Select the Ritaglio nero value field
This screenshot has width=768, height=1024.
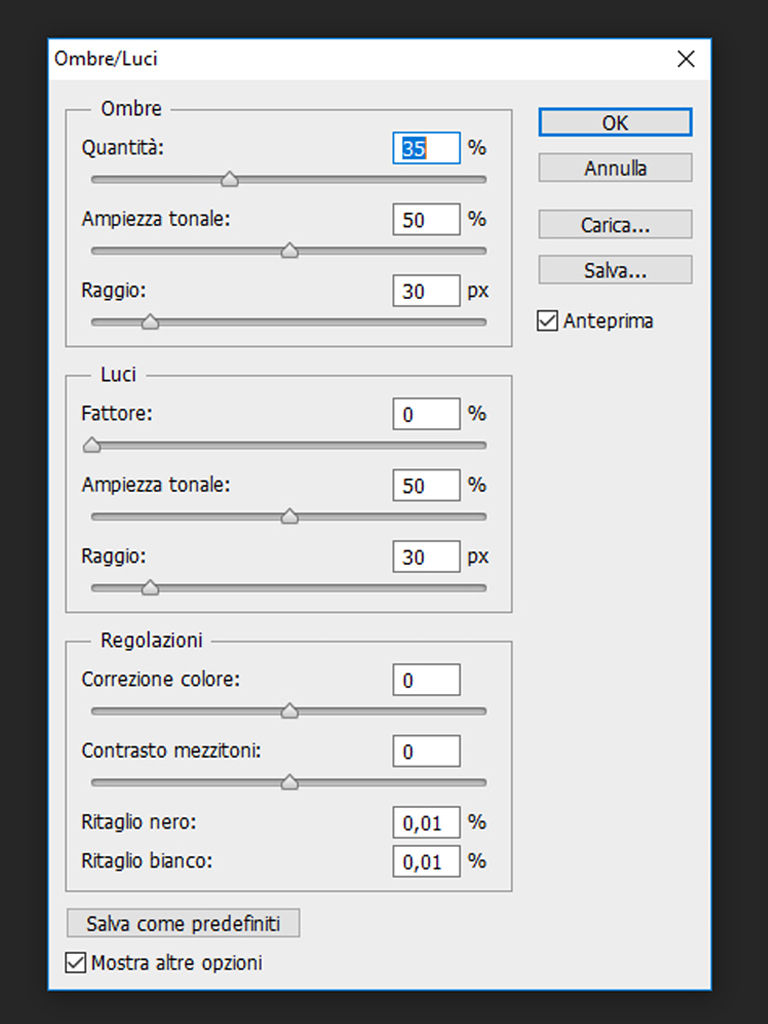(x=427, y=823)
